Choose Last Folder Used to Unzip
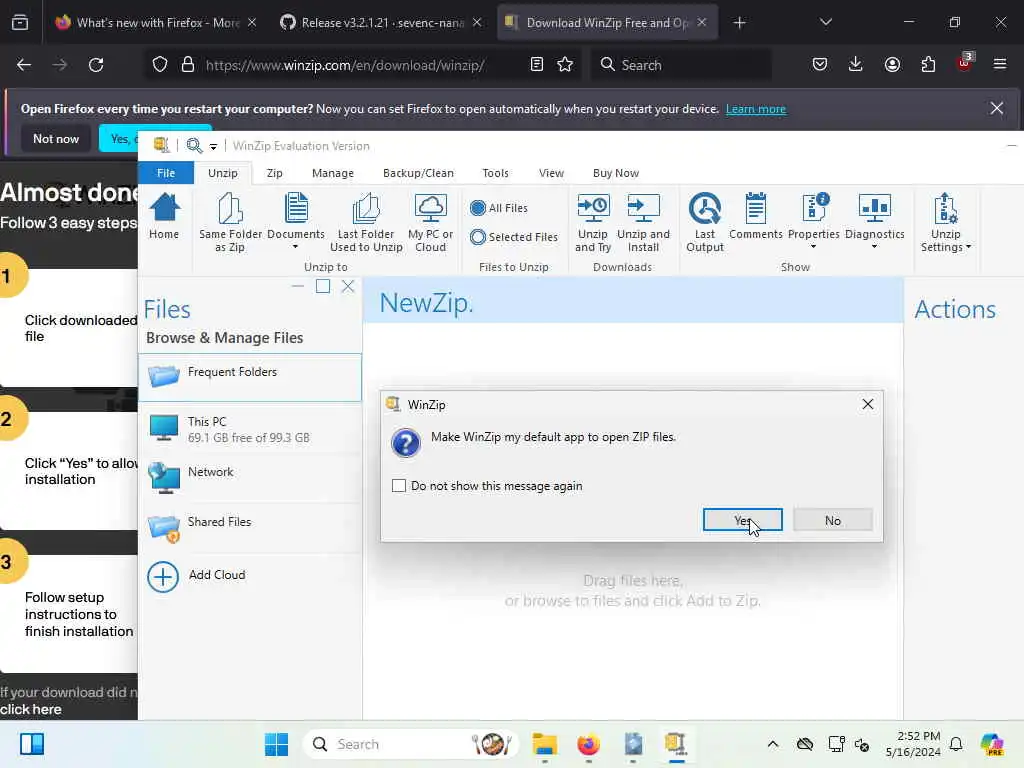The width and height of the screenshot is (1024, 768). coord(366,222)
